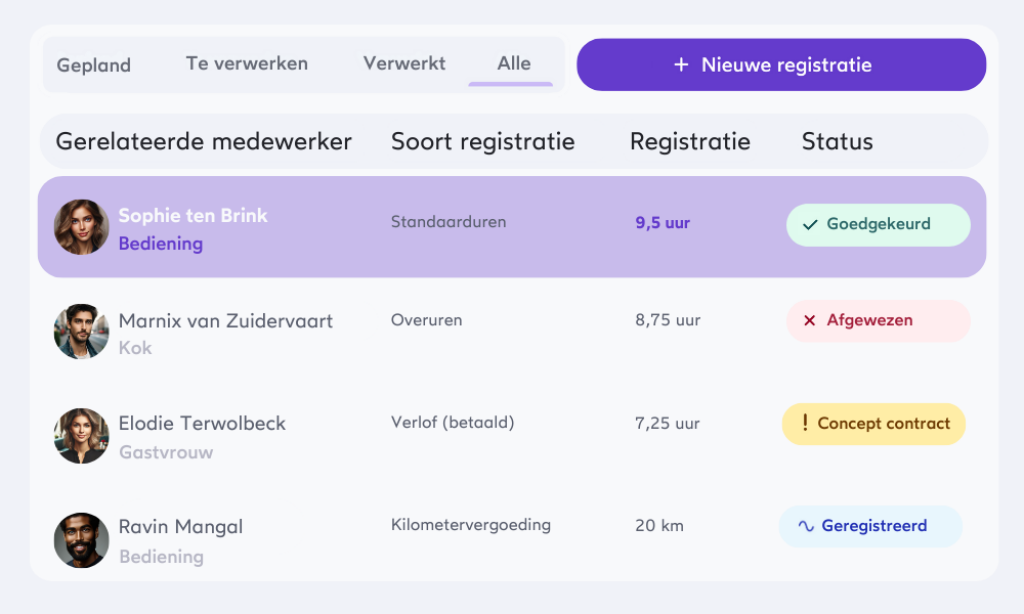
Task: Click the Gerelateerde medewerker column header
Action: click(204, 142)
